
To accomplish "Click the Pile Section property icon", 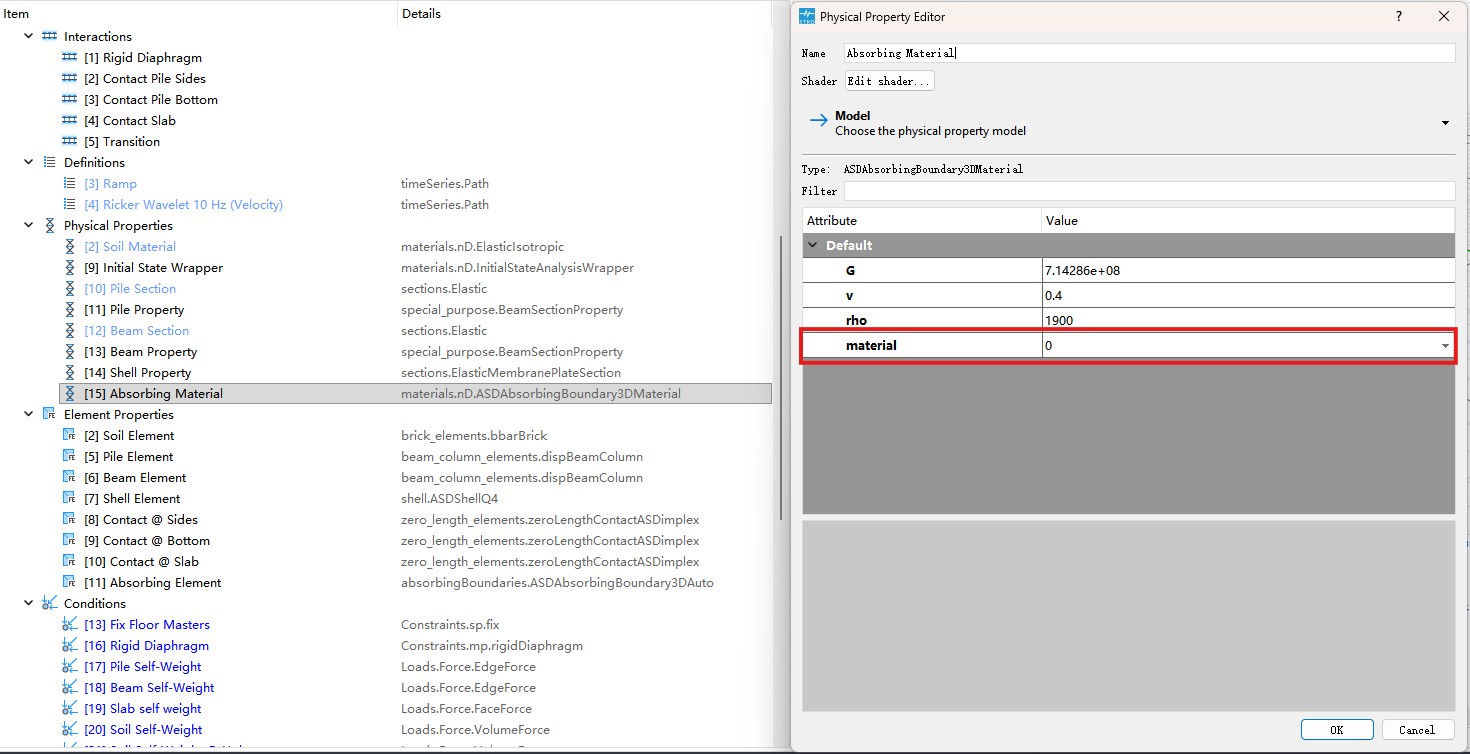I will pyautogui.click(x=70, y=289).
